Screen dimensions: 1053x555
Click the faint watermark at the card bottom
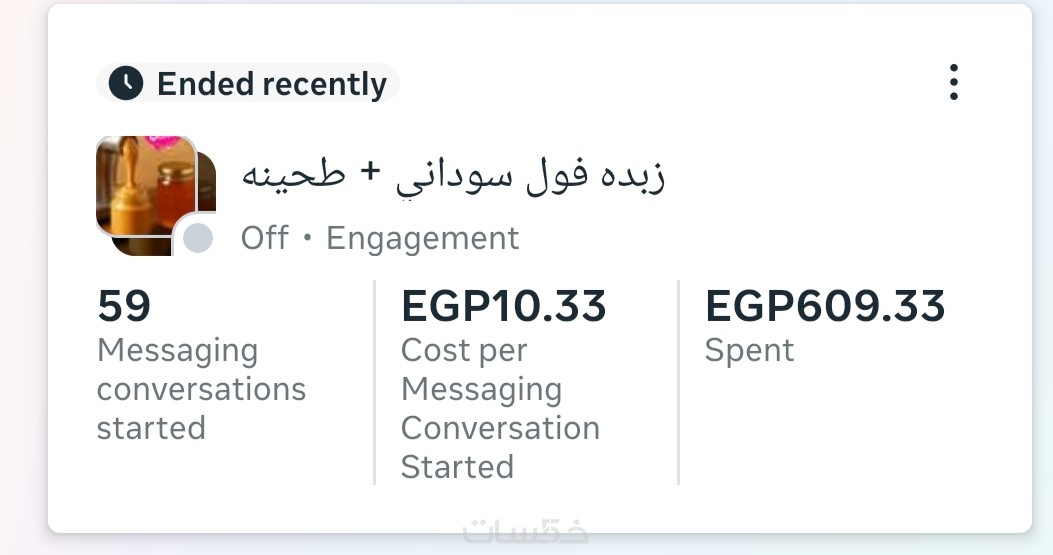525,529
